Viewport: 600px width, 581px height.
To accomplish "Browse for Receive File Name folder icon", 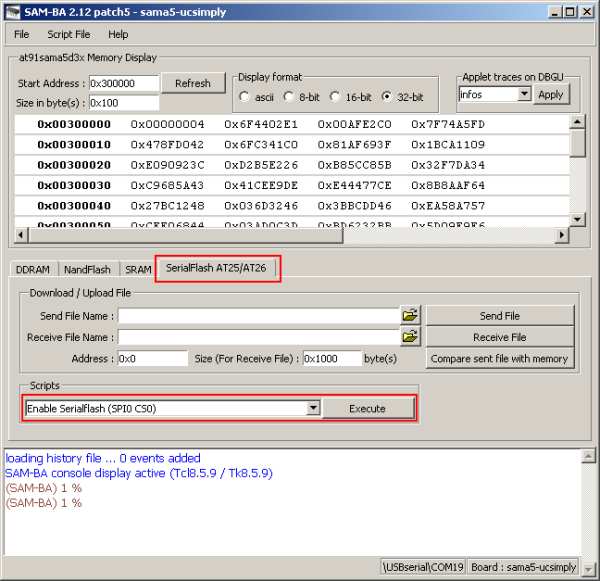I will pyautogui.click(x=410, y=337).
